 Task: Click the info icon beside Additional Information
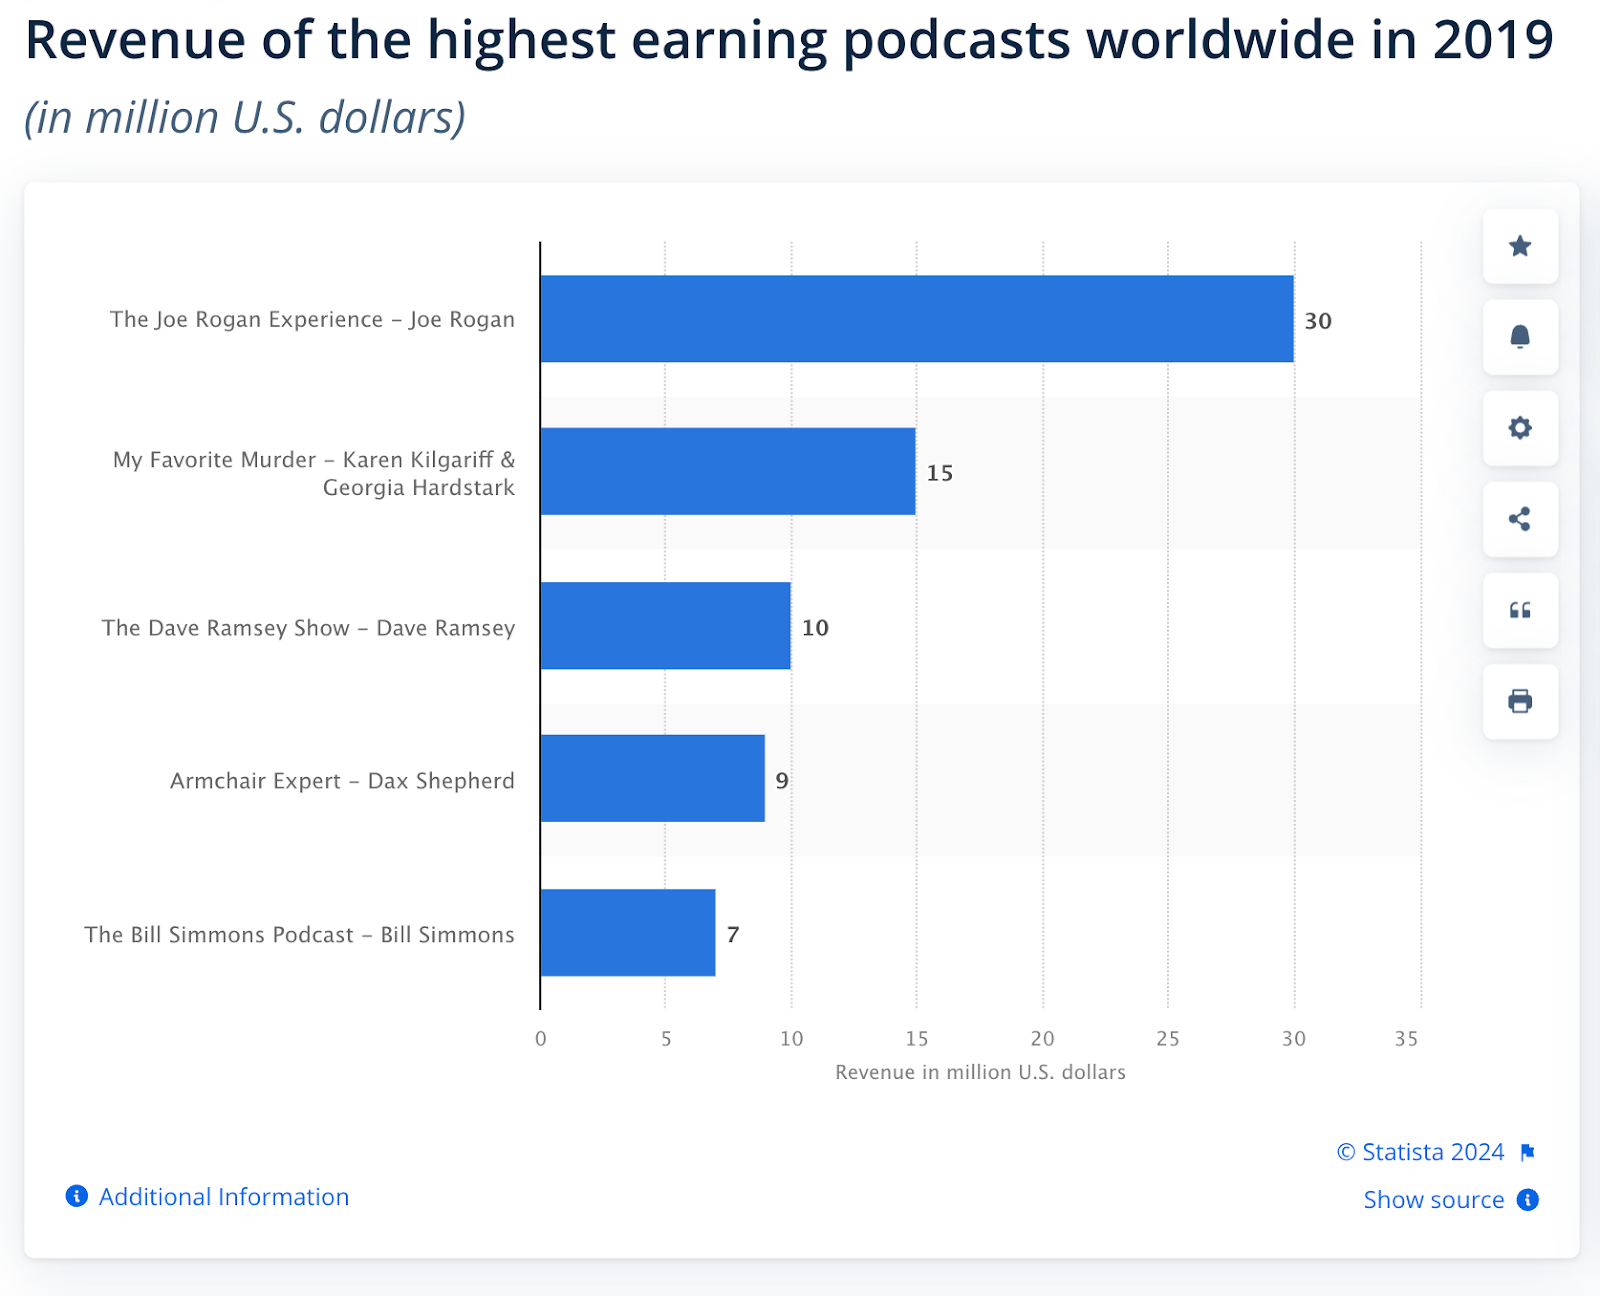[x=76, y=1196]
